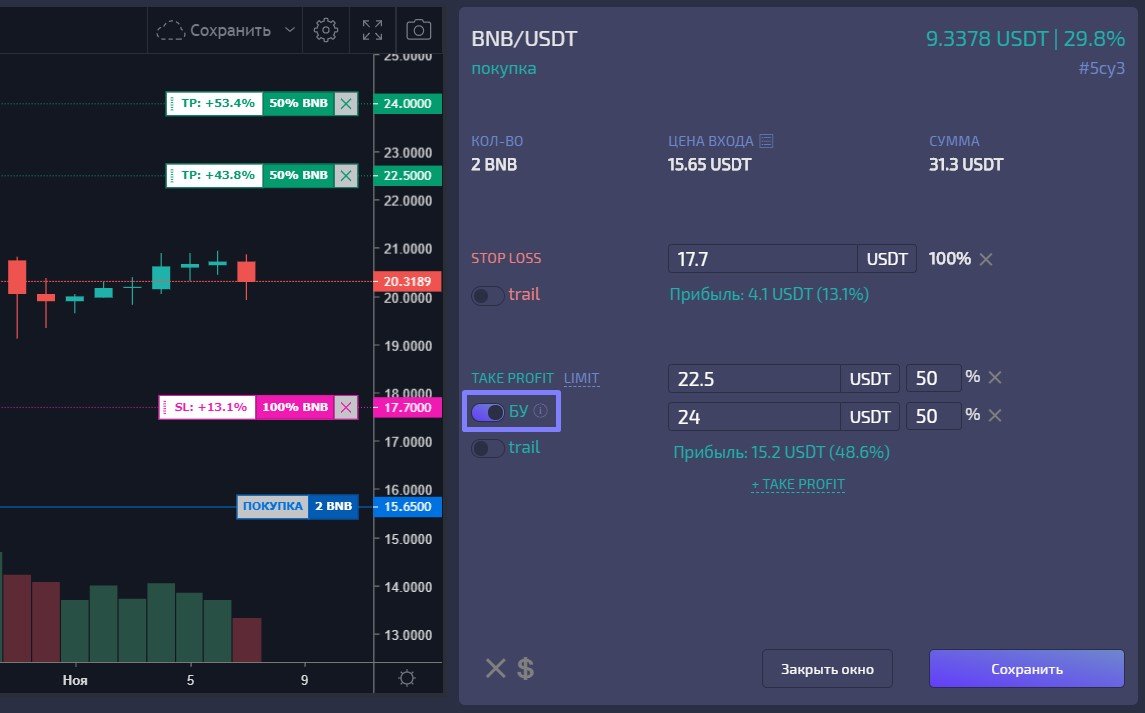Click the cancel X icon beside dollar sign

[x=496, y=668]
